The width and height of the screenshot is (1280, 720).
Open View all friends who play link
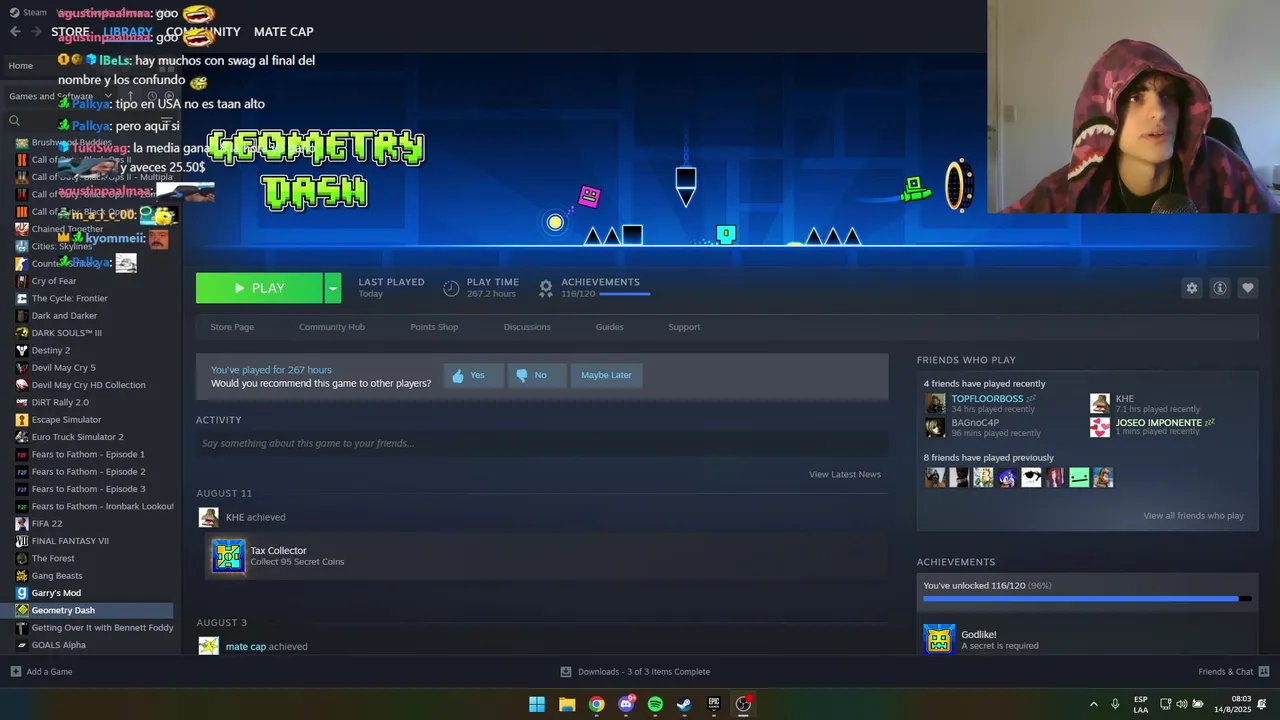point(1193,516)
